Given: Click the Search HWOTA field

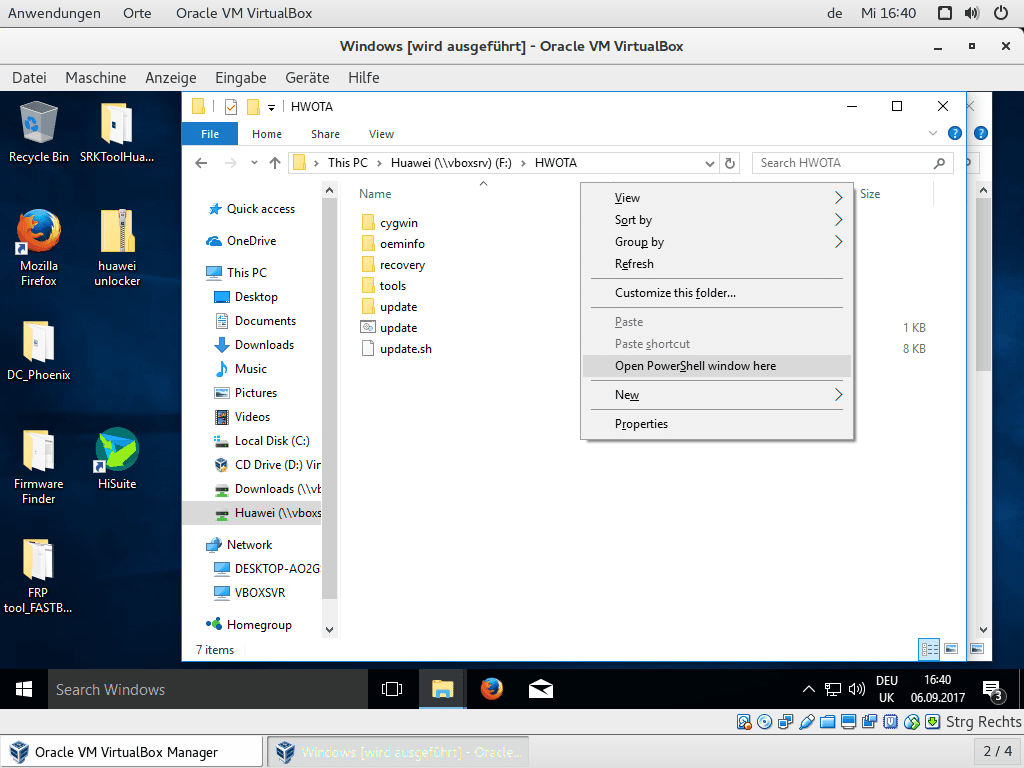Looking at the screenshot, I should pyautogui.click(x=853, y=163).
